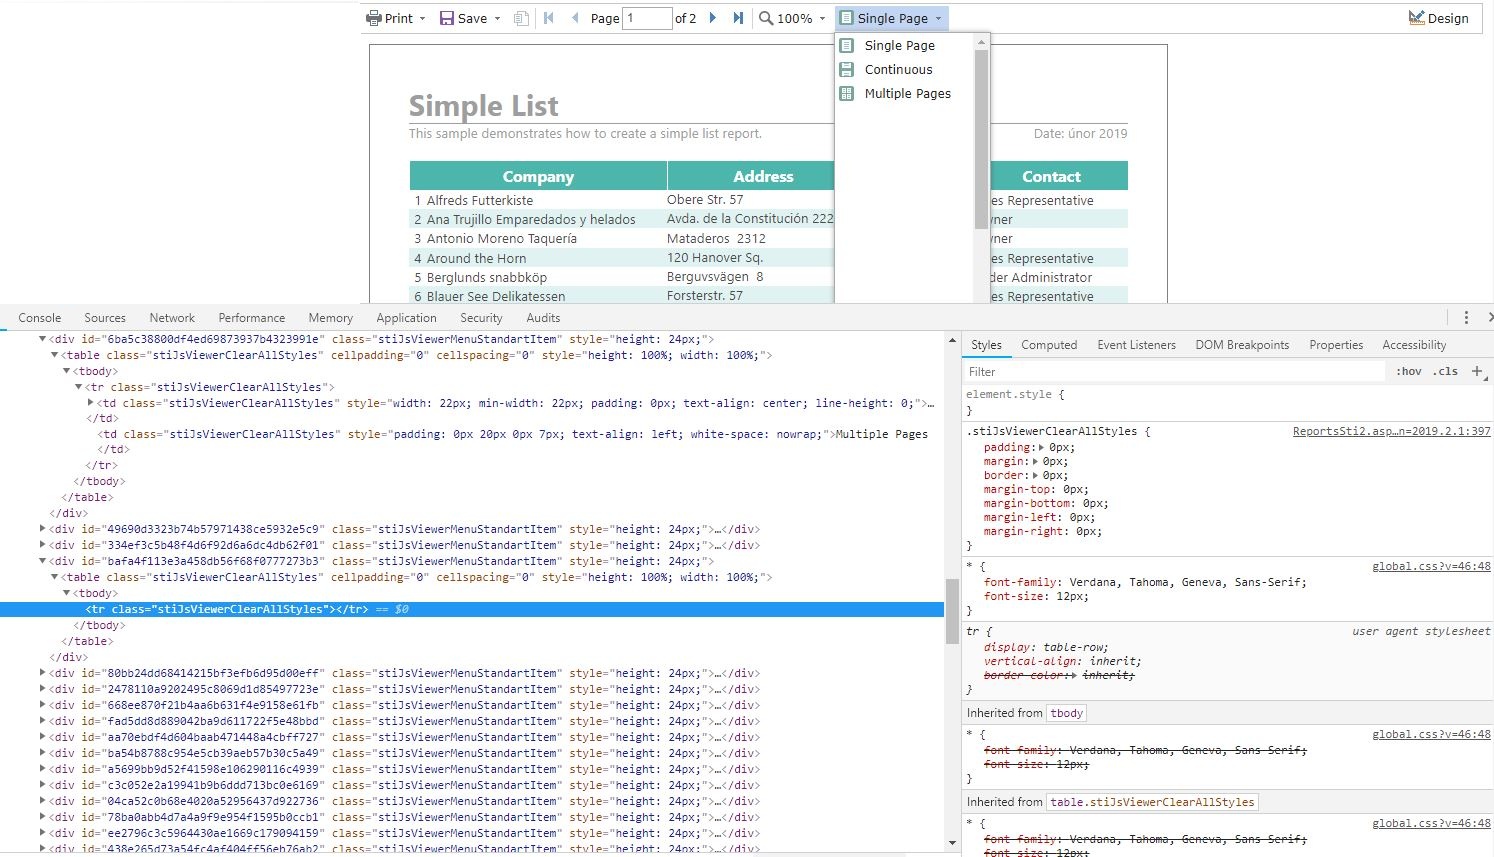
Task: Expand the padding property triangle
Action: click(x=1040, y=447)
